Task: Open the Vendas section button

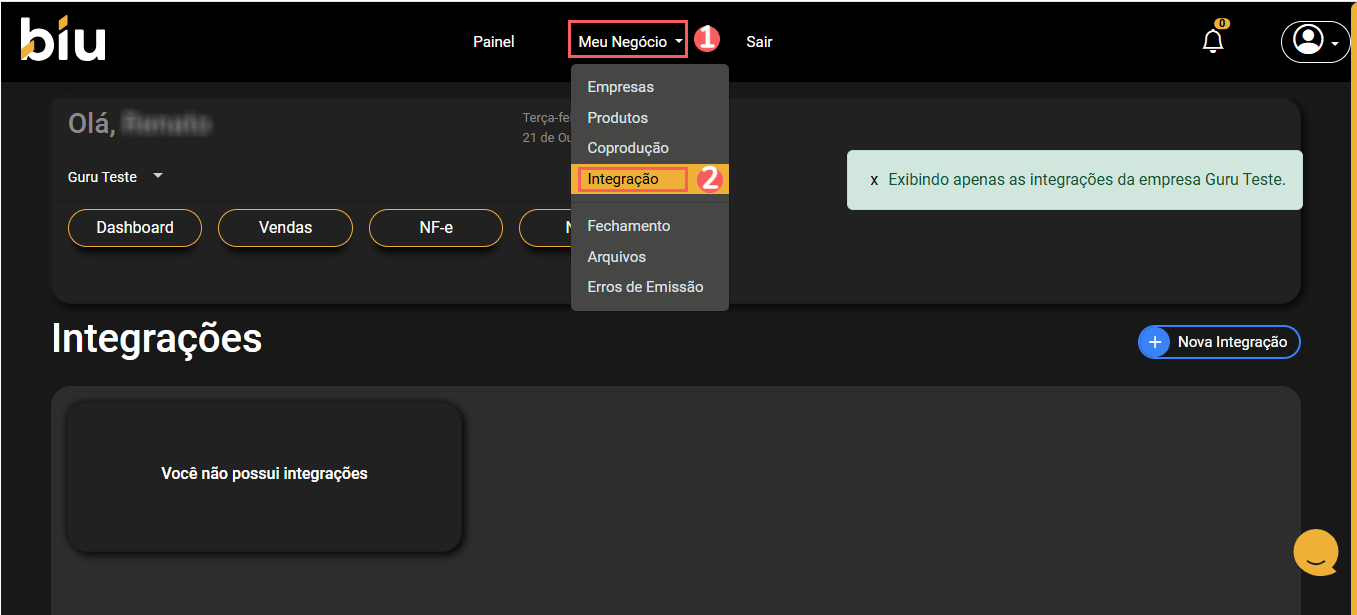Action: pyautogui.click(x=285, y=228)
